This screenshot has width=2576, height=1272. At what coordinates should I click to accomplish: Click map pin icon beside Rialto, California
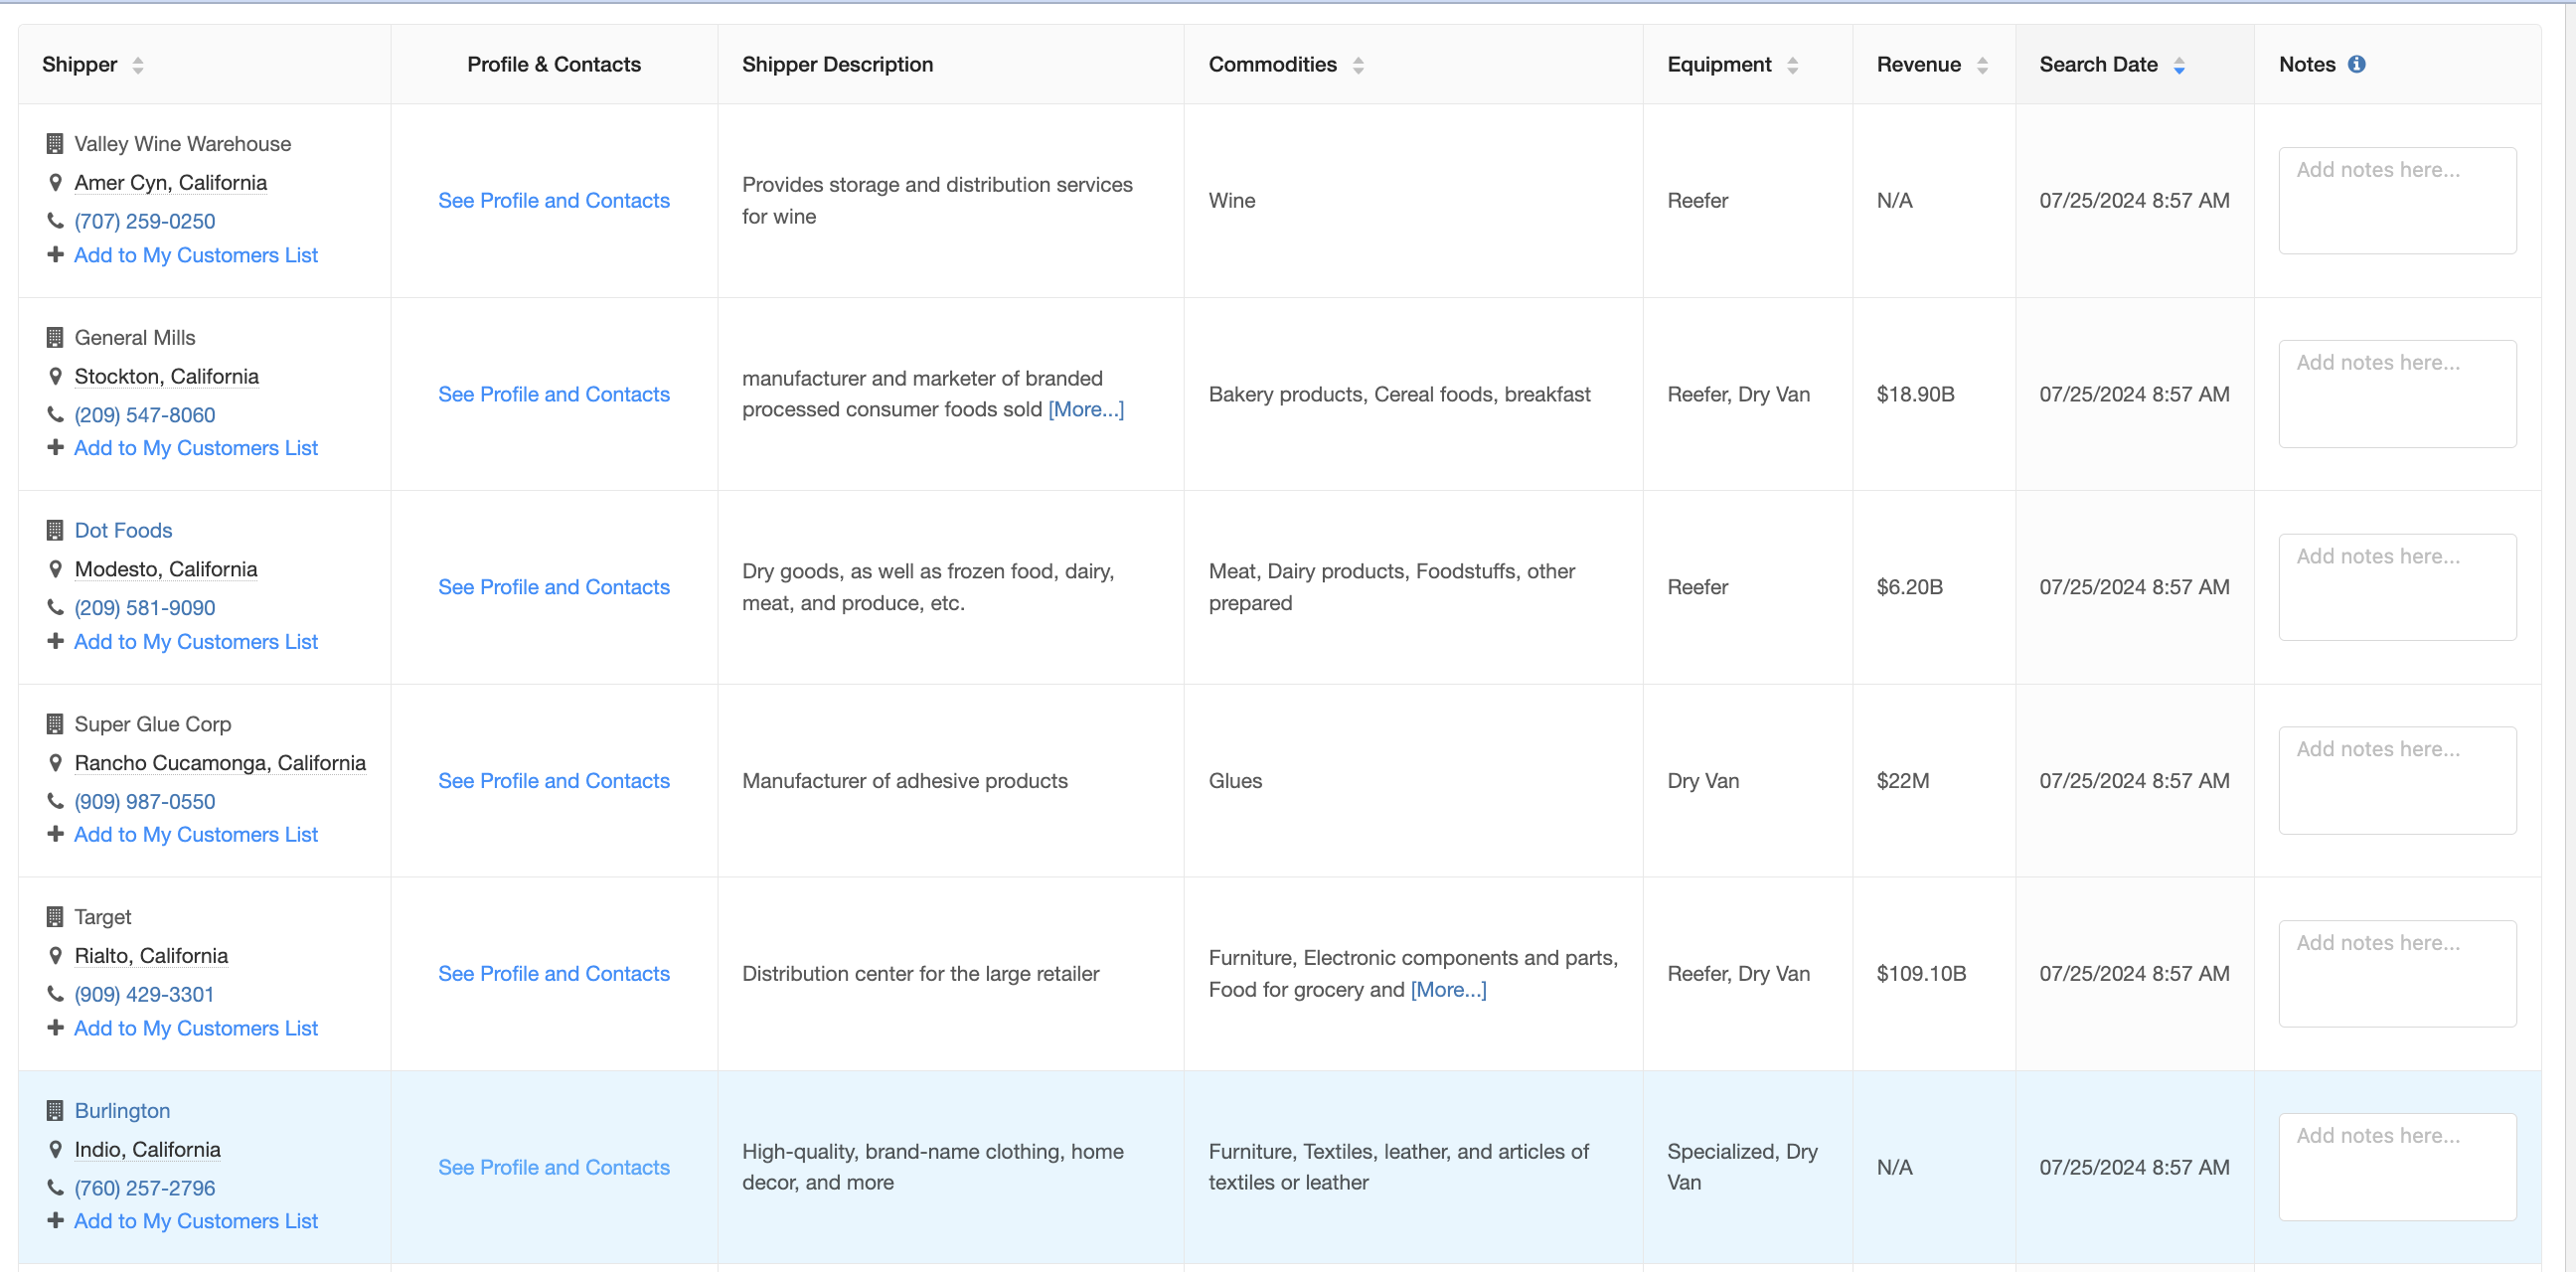55,956
